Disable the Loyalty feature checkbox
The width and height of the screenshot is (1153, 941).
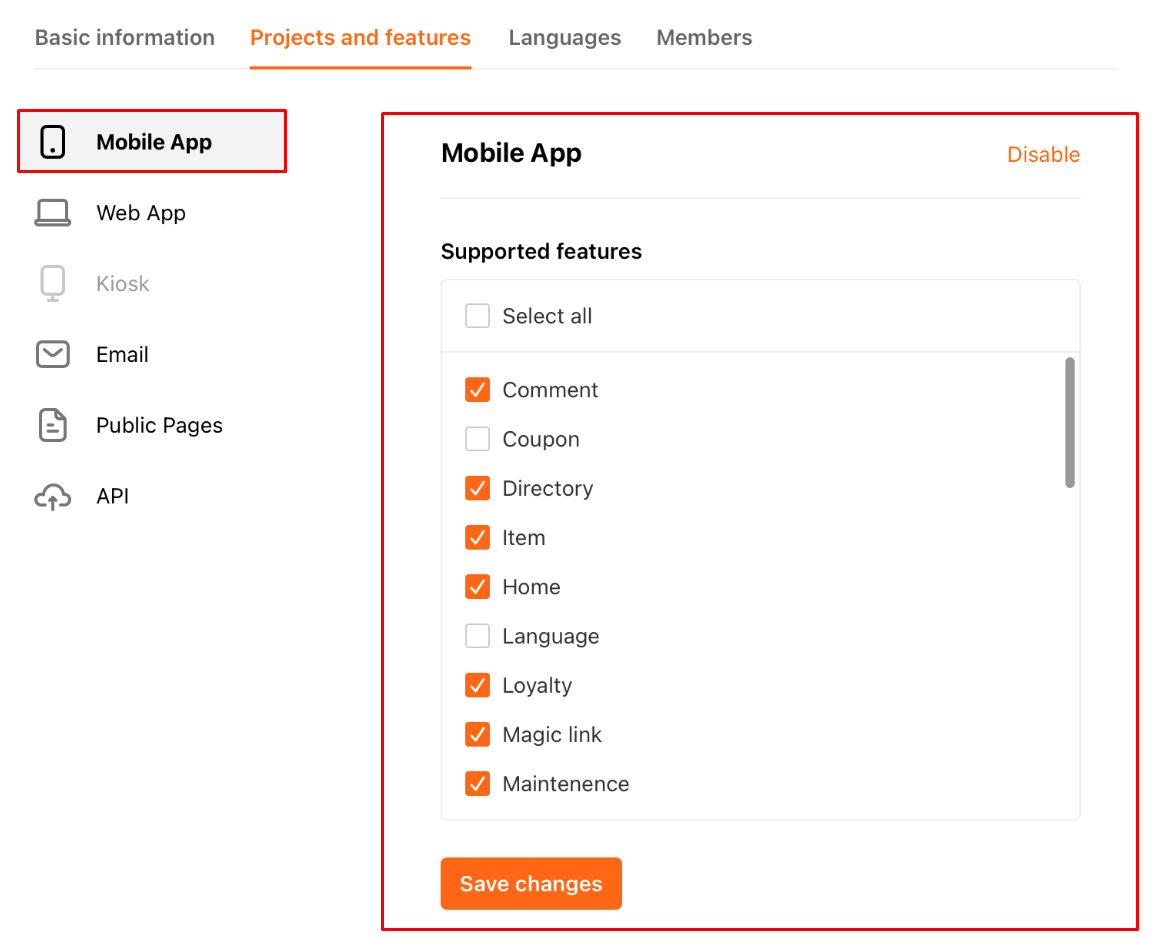(x=477, y=685)
